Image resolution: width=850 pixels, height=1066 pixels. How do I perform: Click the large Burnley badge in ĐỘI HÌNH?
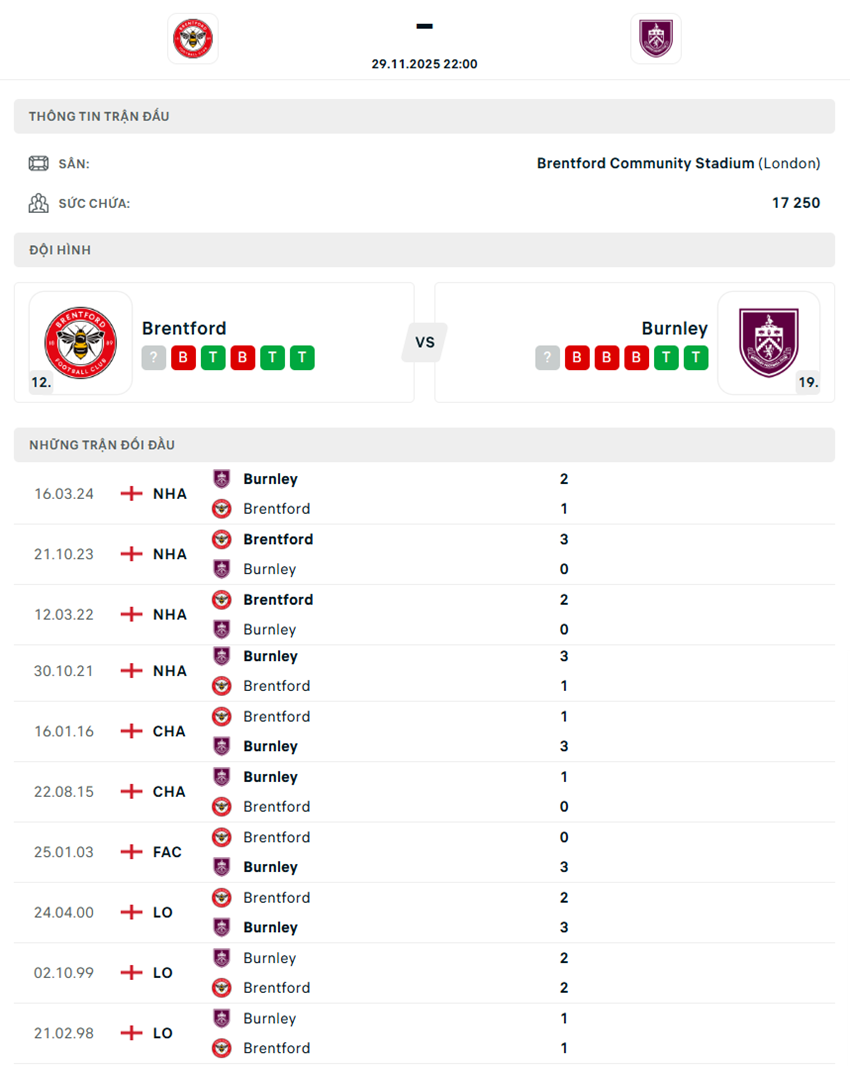[x=770, y=342]
